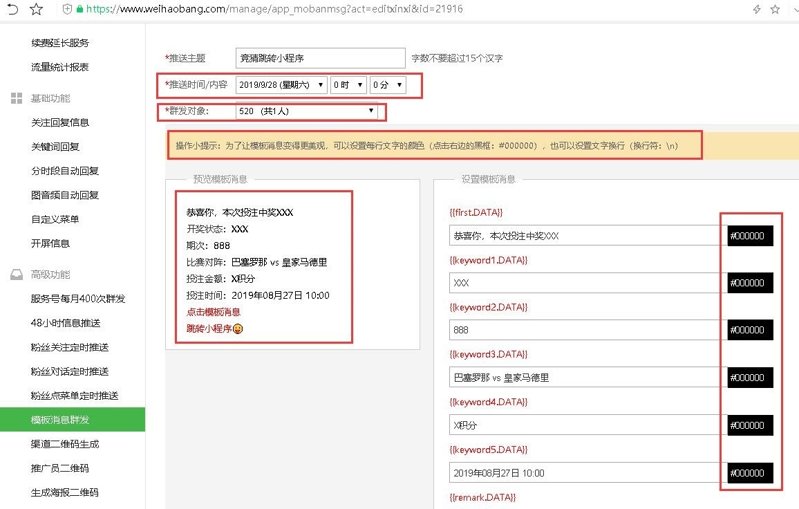Click the {{first.DATA}} label

[x=476, y=212]
